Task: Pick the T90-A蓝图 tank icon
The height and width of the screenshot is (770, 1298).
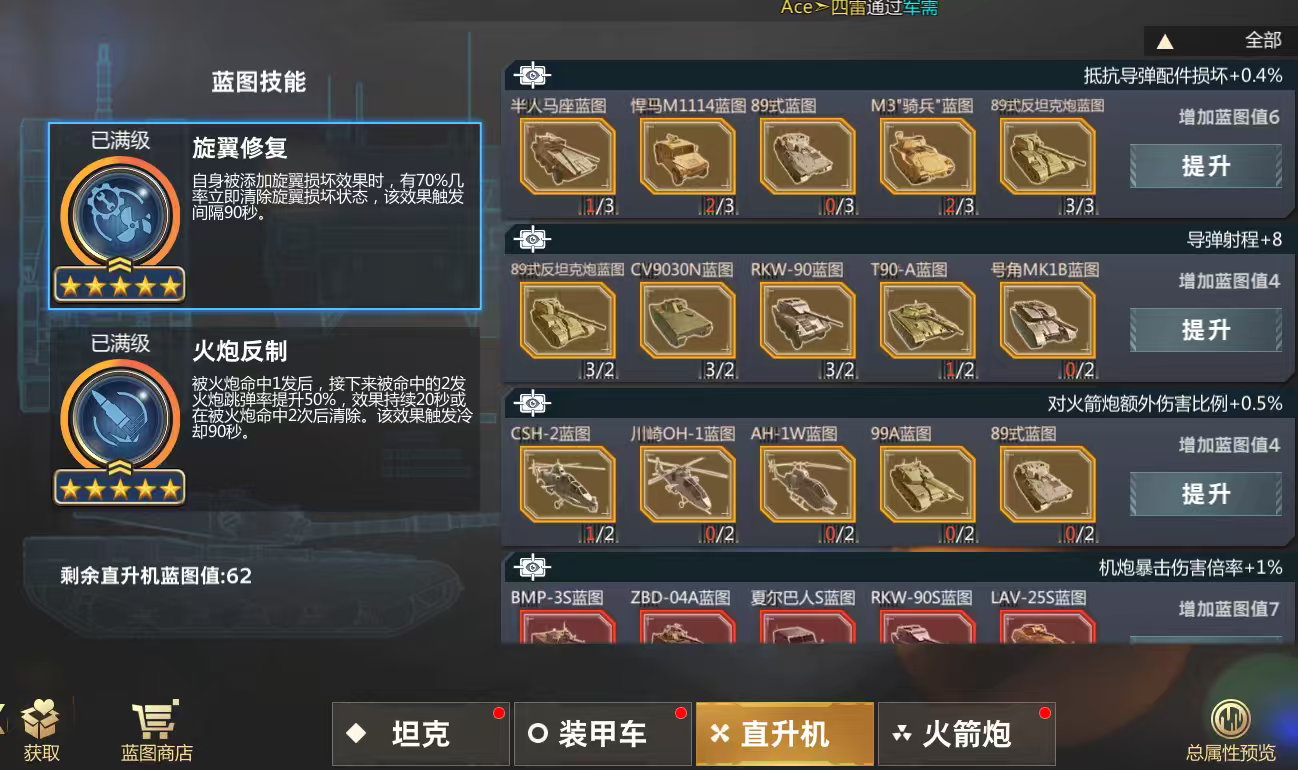Action: click(x=927, y=320)
